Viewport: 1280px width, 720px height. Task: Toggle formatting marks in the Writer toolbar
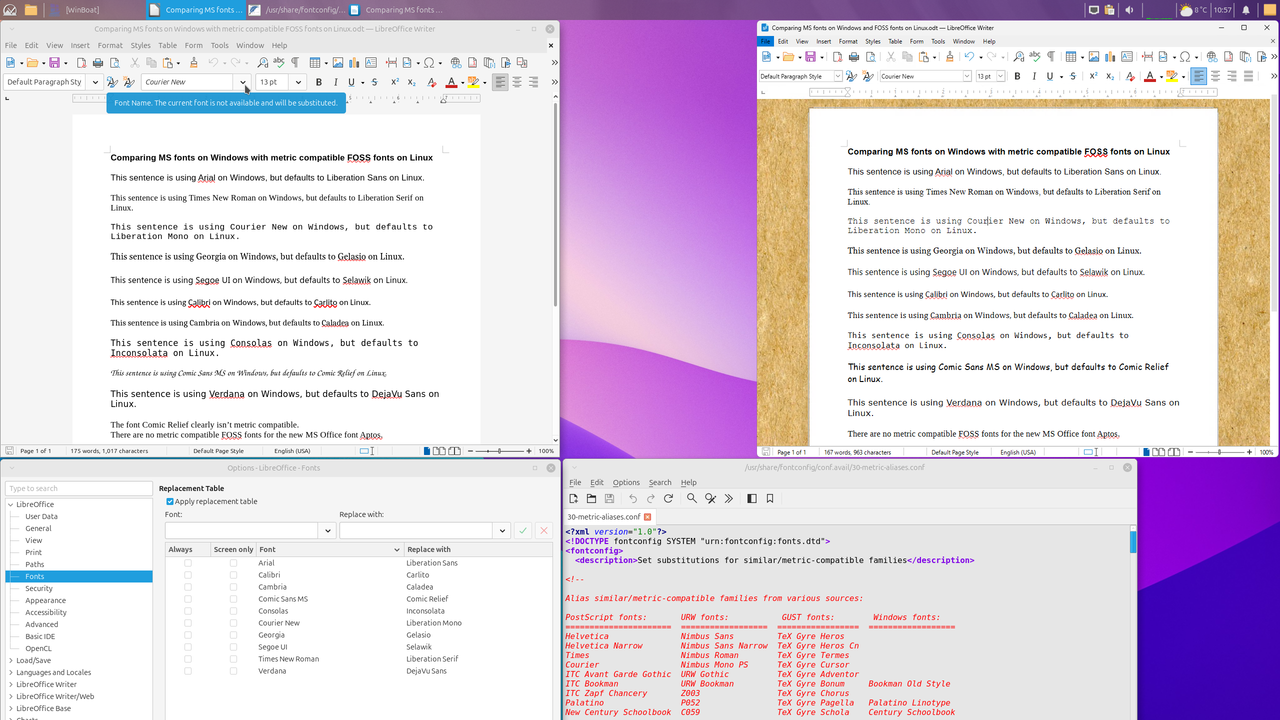point(294,62)
